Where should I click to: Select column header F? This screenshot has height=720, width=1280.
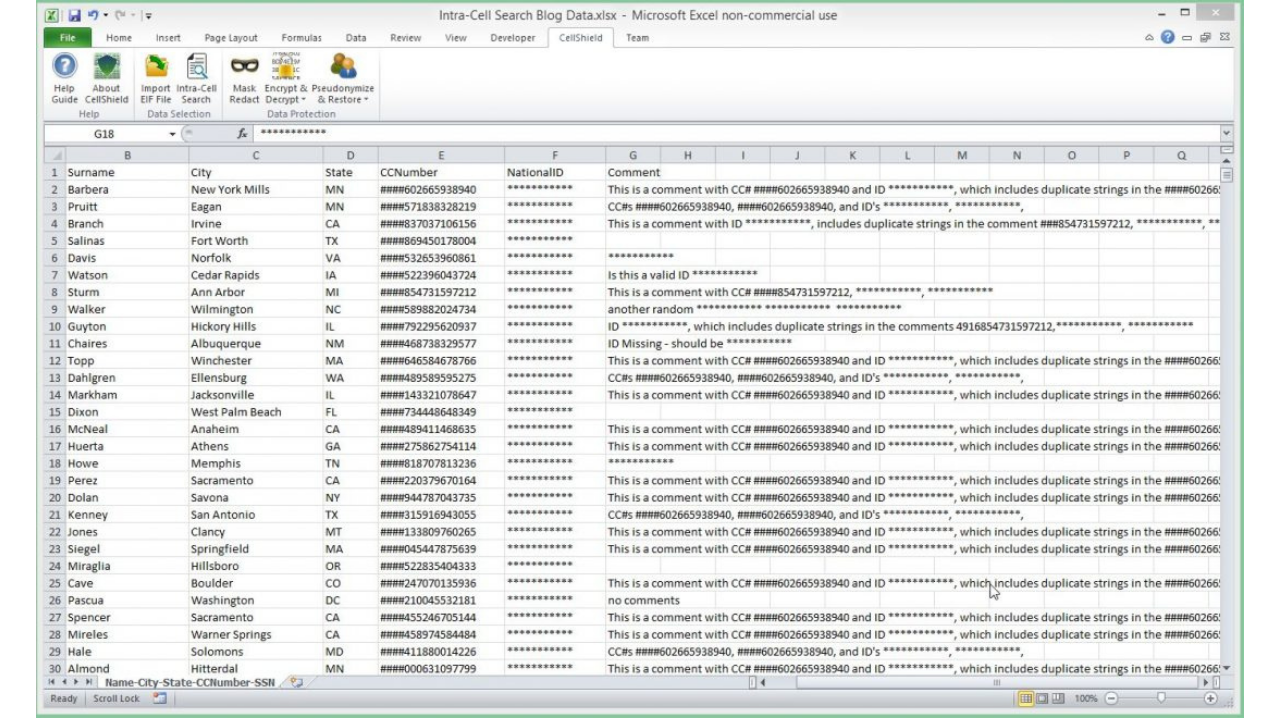click(x=553, y=155)
